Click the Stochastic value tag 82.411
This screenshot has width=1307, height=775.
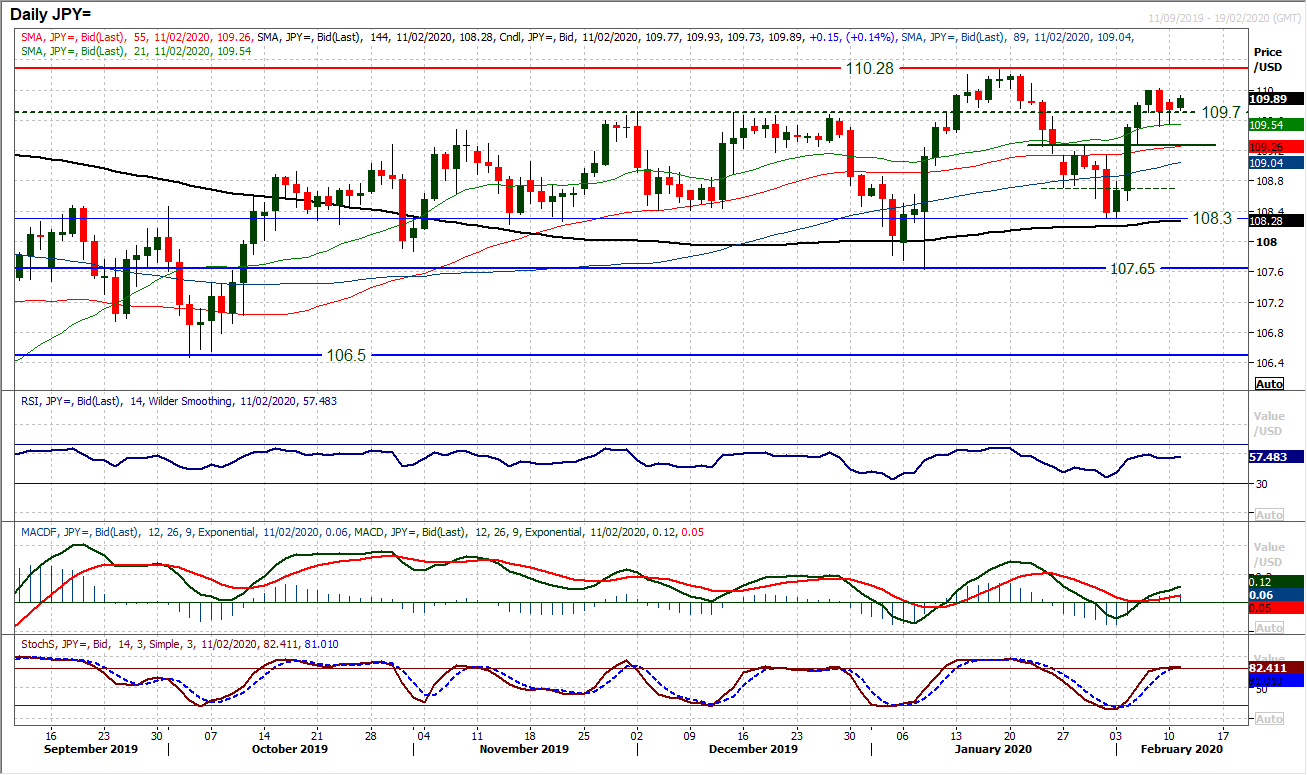coord(1276,667)
